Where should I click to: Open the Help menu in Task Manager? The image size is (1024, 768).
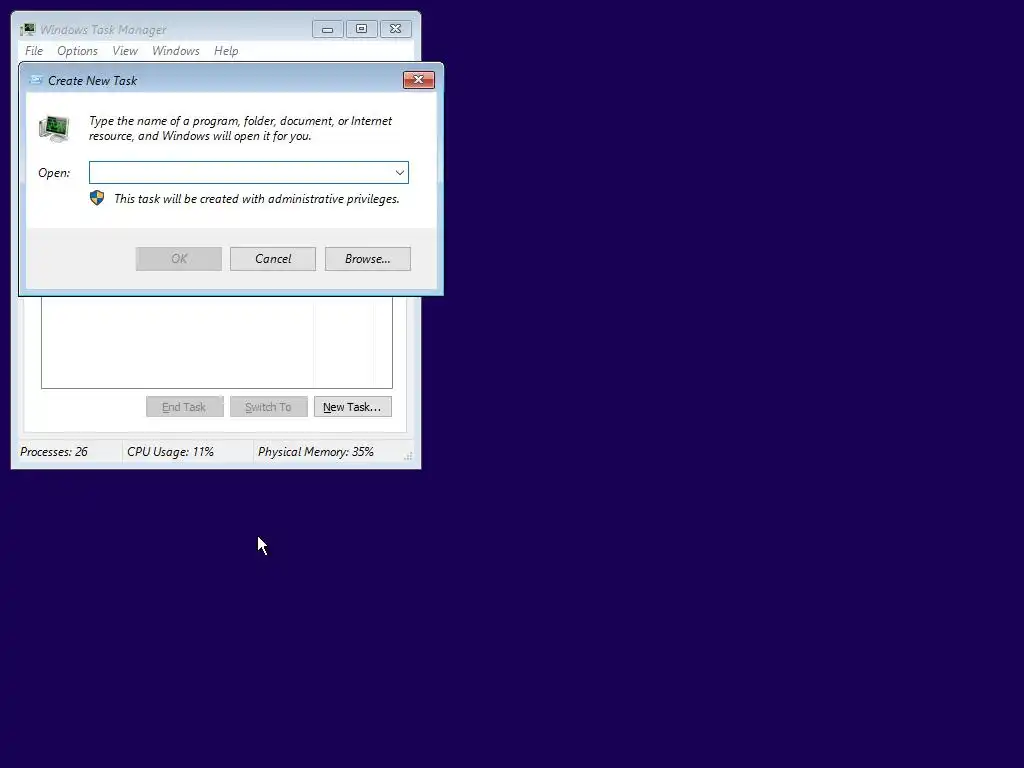tap(226, 51)
